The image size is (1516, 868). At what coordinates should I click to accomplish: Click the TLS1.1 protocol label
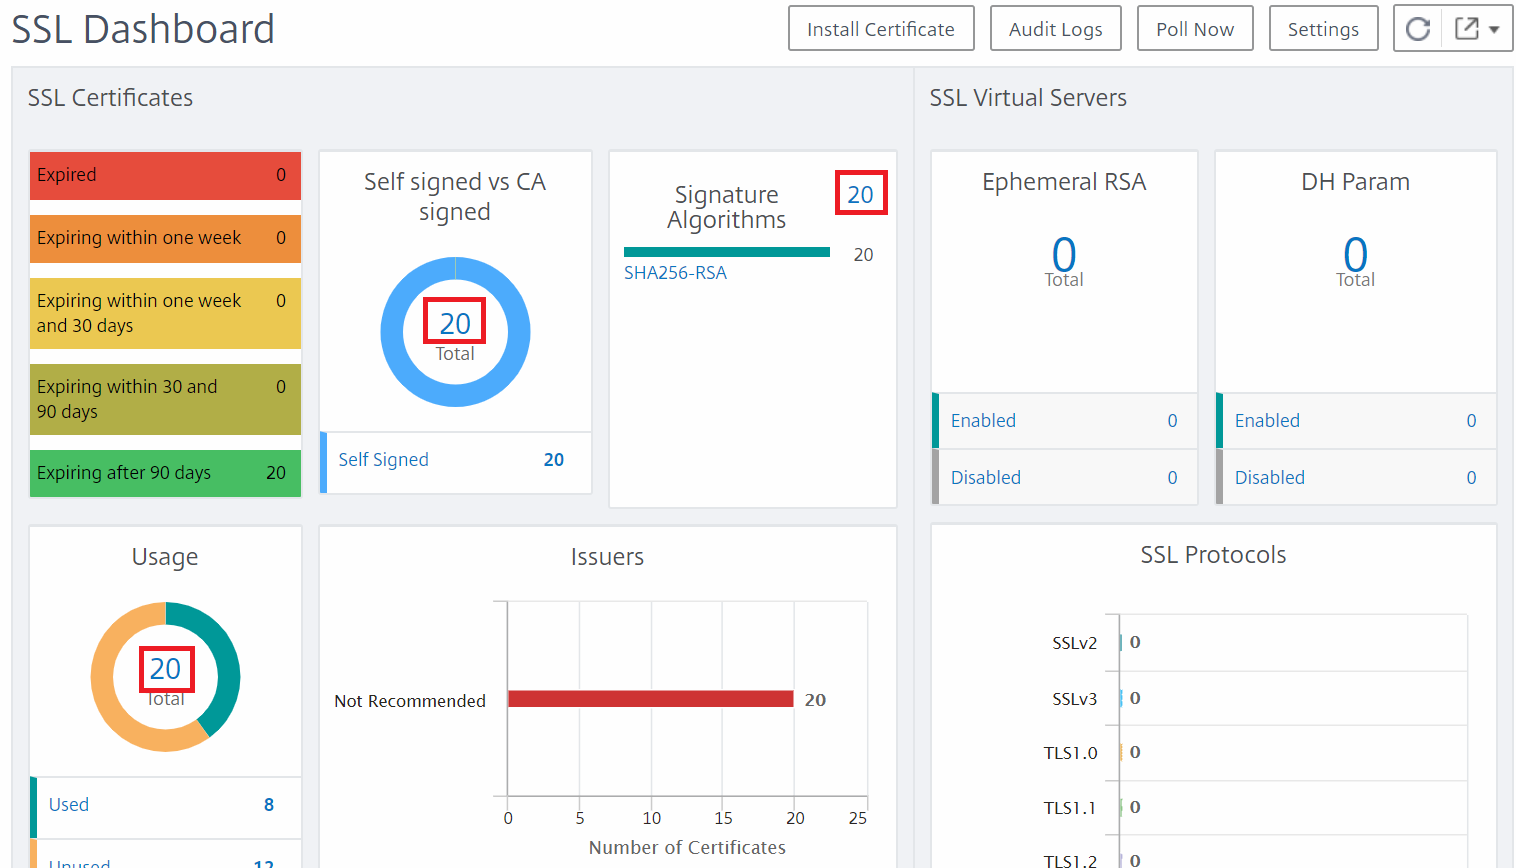click(x=1070, y=808)
